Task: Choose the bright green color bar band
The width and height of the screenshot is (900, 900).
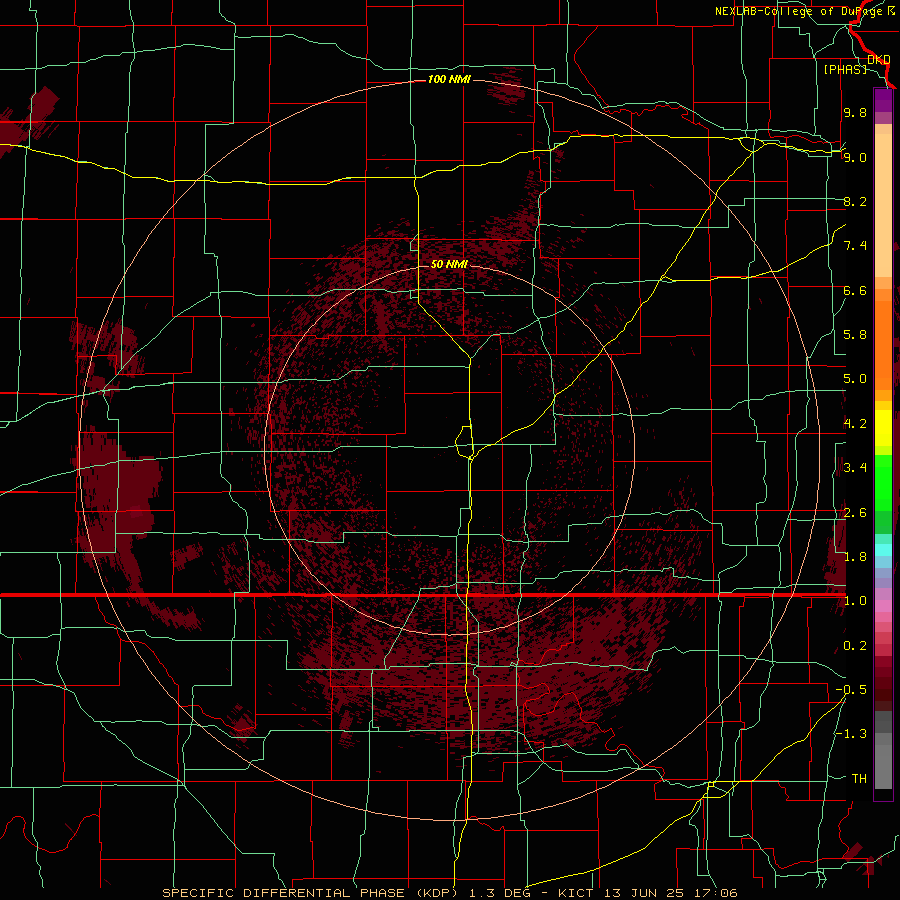Action: click(883, 483)
